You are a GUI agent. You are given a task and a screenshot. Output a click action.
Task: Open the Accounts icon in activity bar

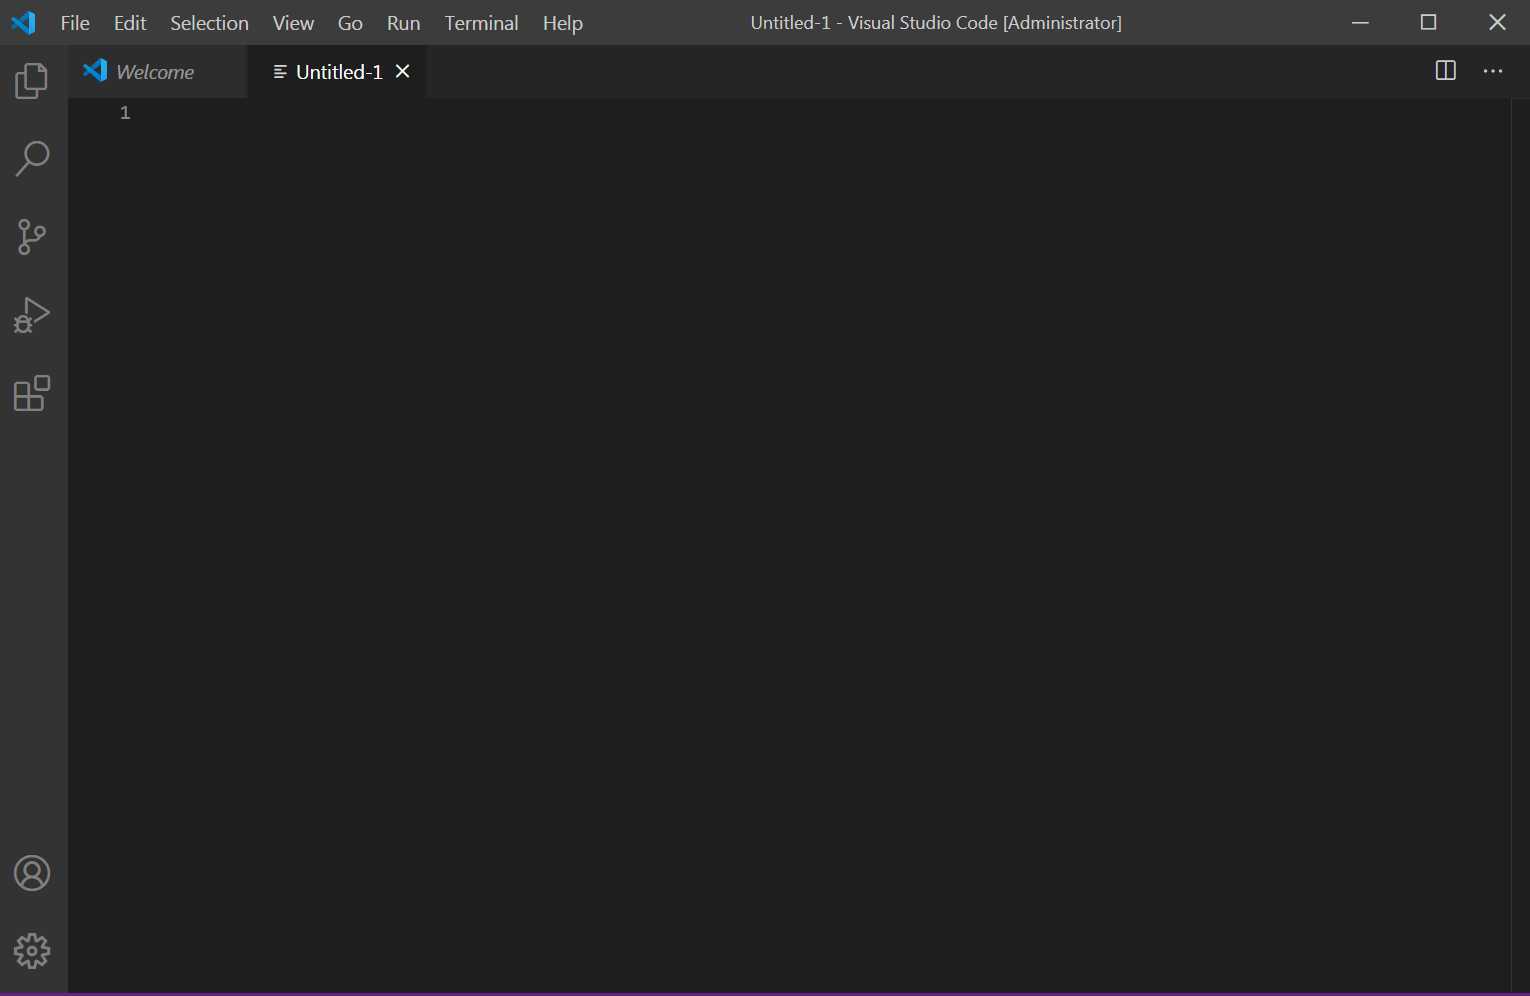click(x=32, y=873)
